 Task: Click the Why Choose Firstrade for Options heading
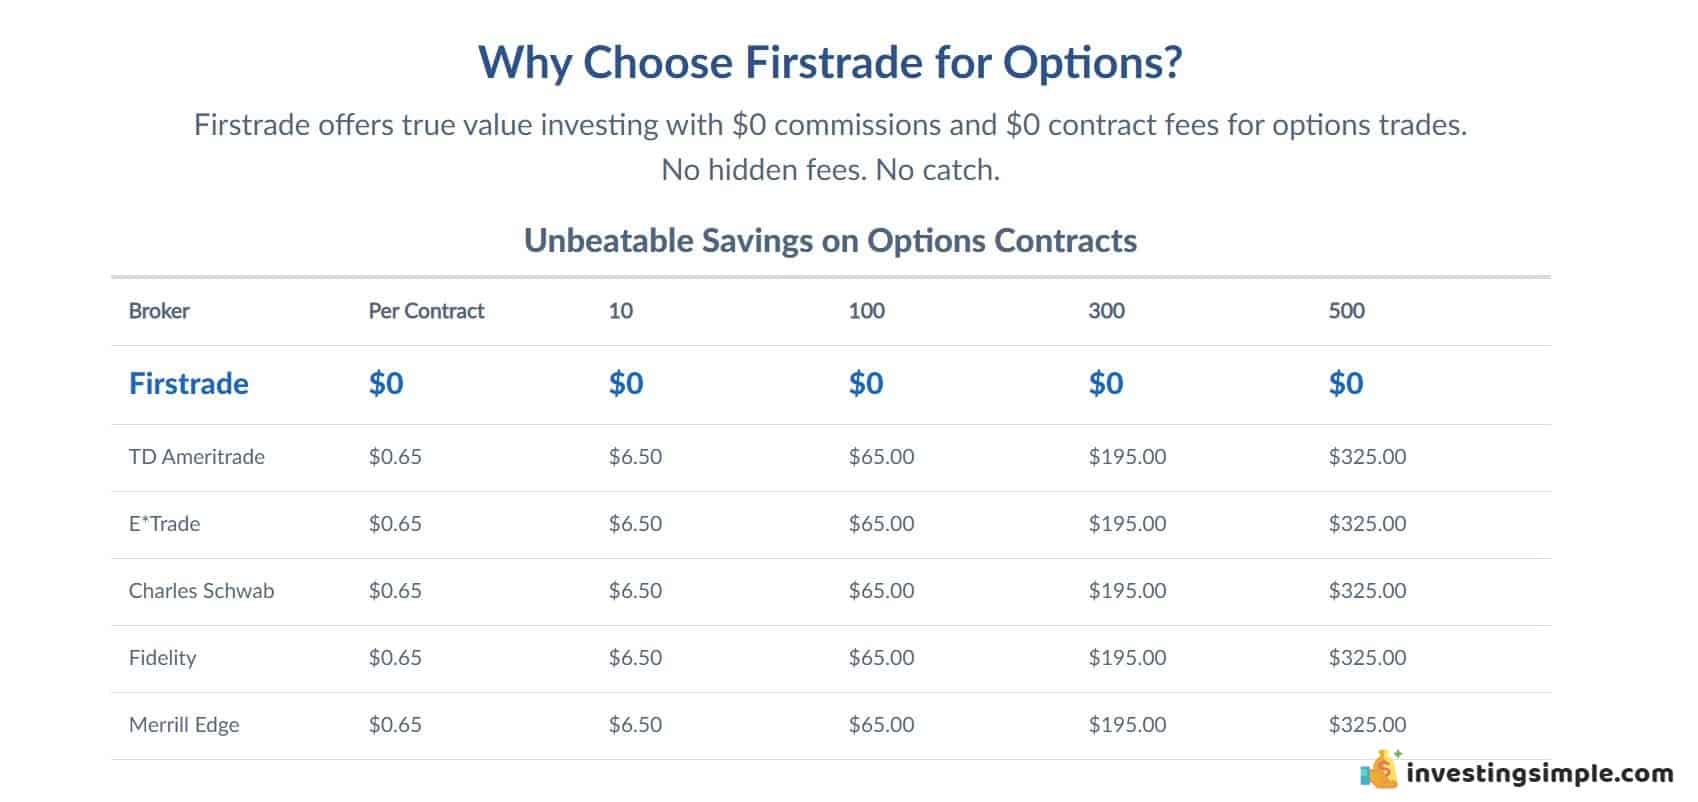pos(830,62)
